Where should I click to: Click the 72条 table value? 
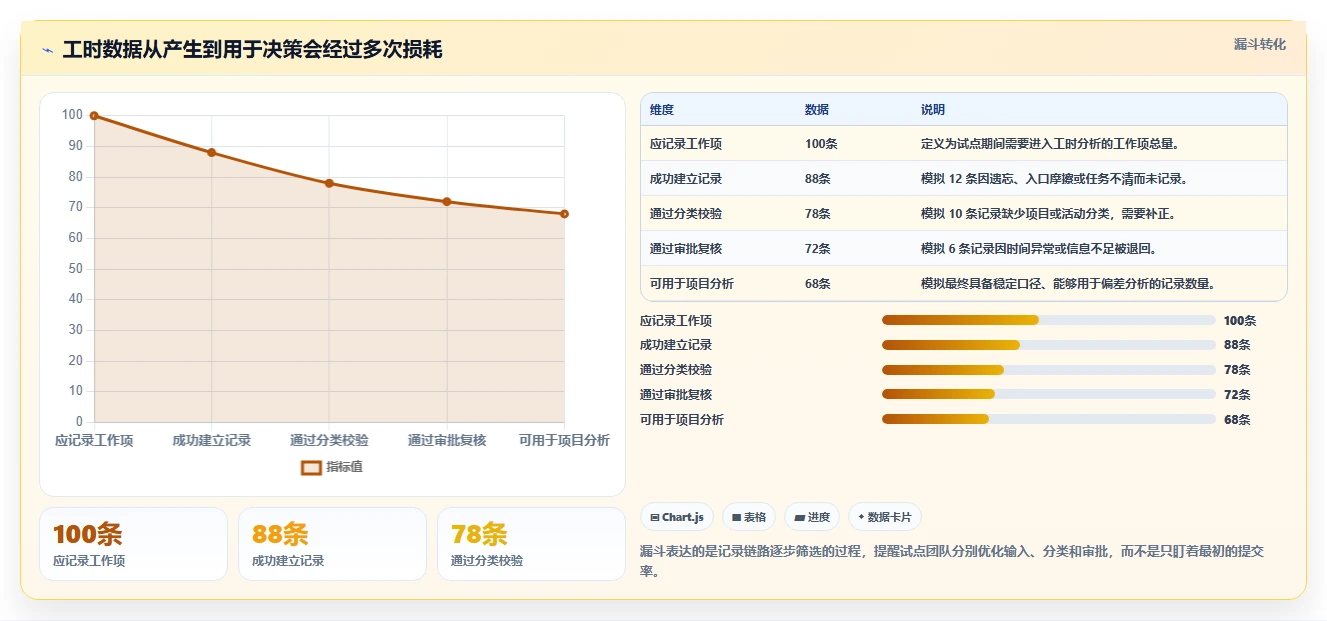[x=818, y=249]
